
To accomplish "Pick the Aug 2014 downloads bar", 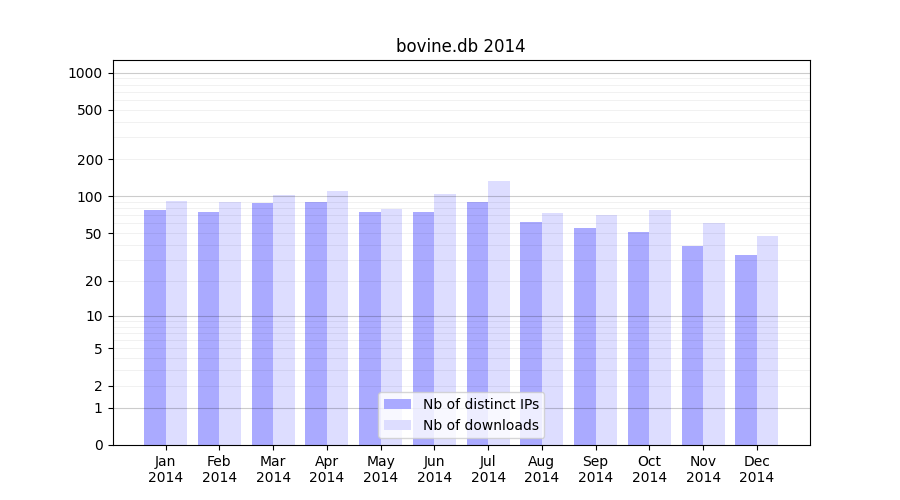I will click(x=553, y=328).
